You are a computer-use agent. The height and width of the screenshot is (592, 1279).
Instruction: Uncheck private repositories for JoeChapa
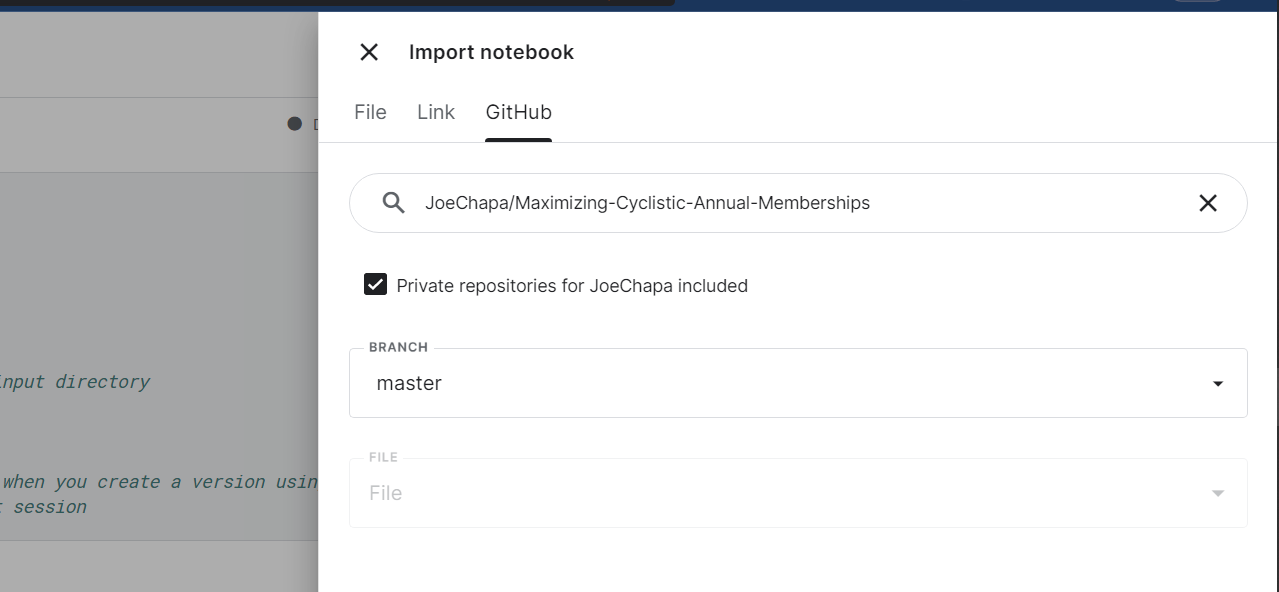click(375, 285)
